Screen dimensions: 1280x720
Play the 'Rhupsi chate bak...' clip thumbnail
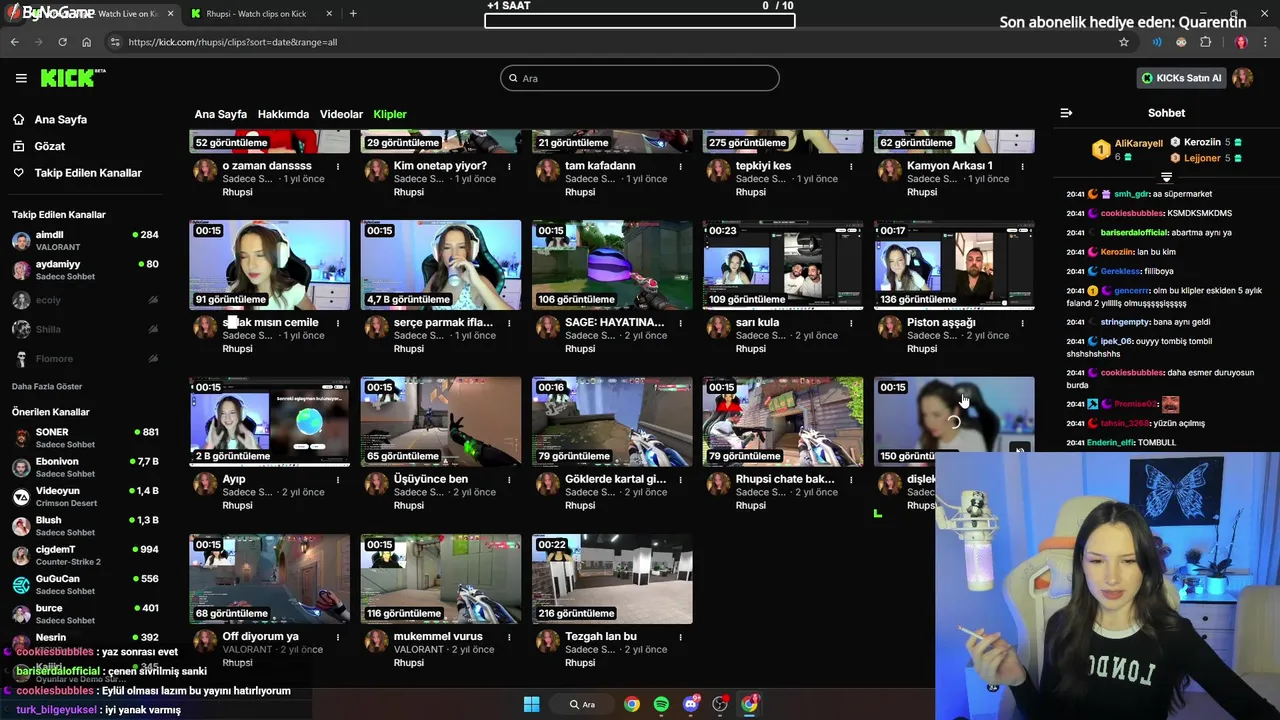point(783,422)
